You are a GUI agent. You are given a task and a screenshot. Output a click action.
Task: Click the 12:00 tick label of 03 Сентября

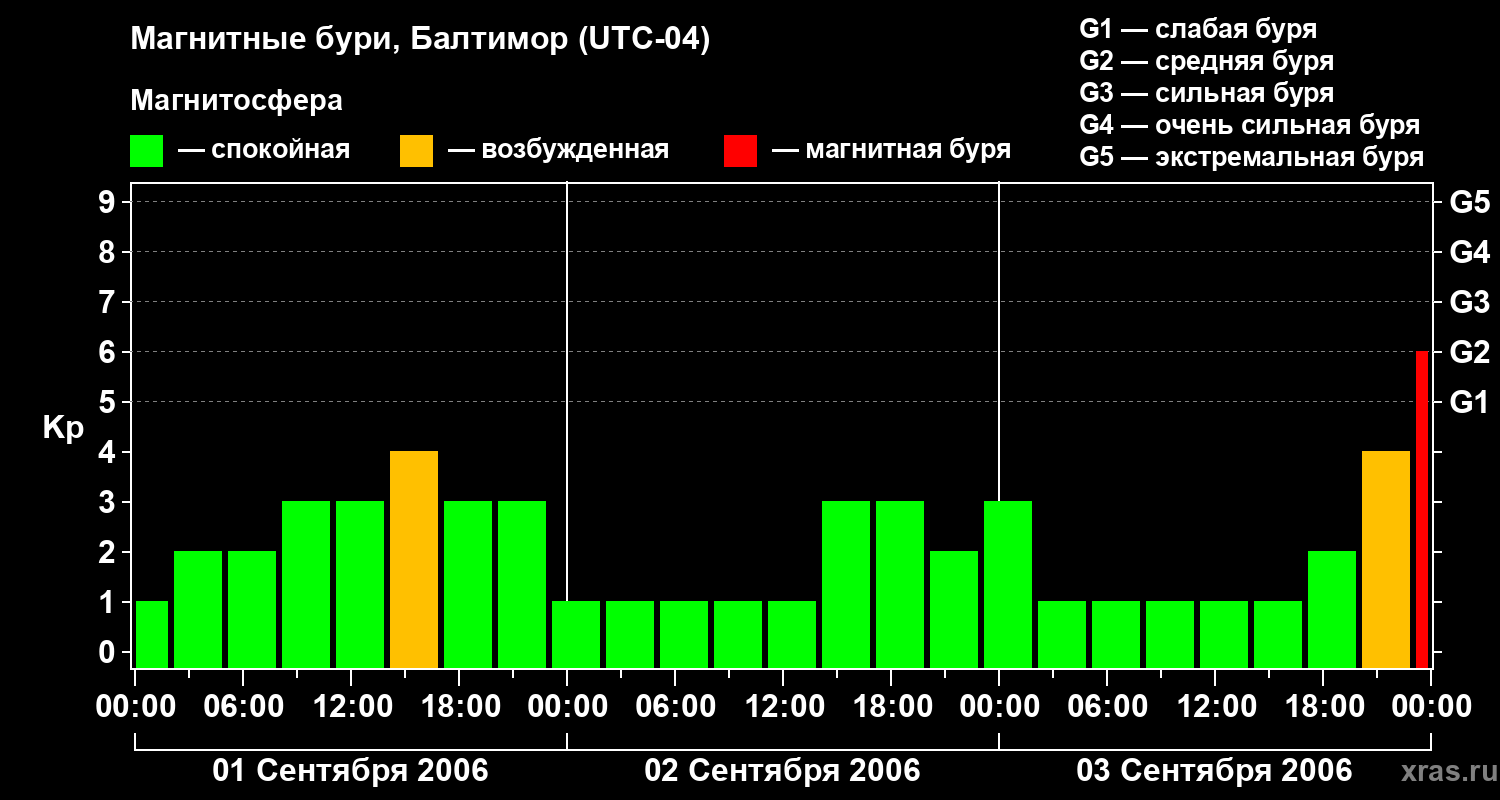[x=1215, y=707]
